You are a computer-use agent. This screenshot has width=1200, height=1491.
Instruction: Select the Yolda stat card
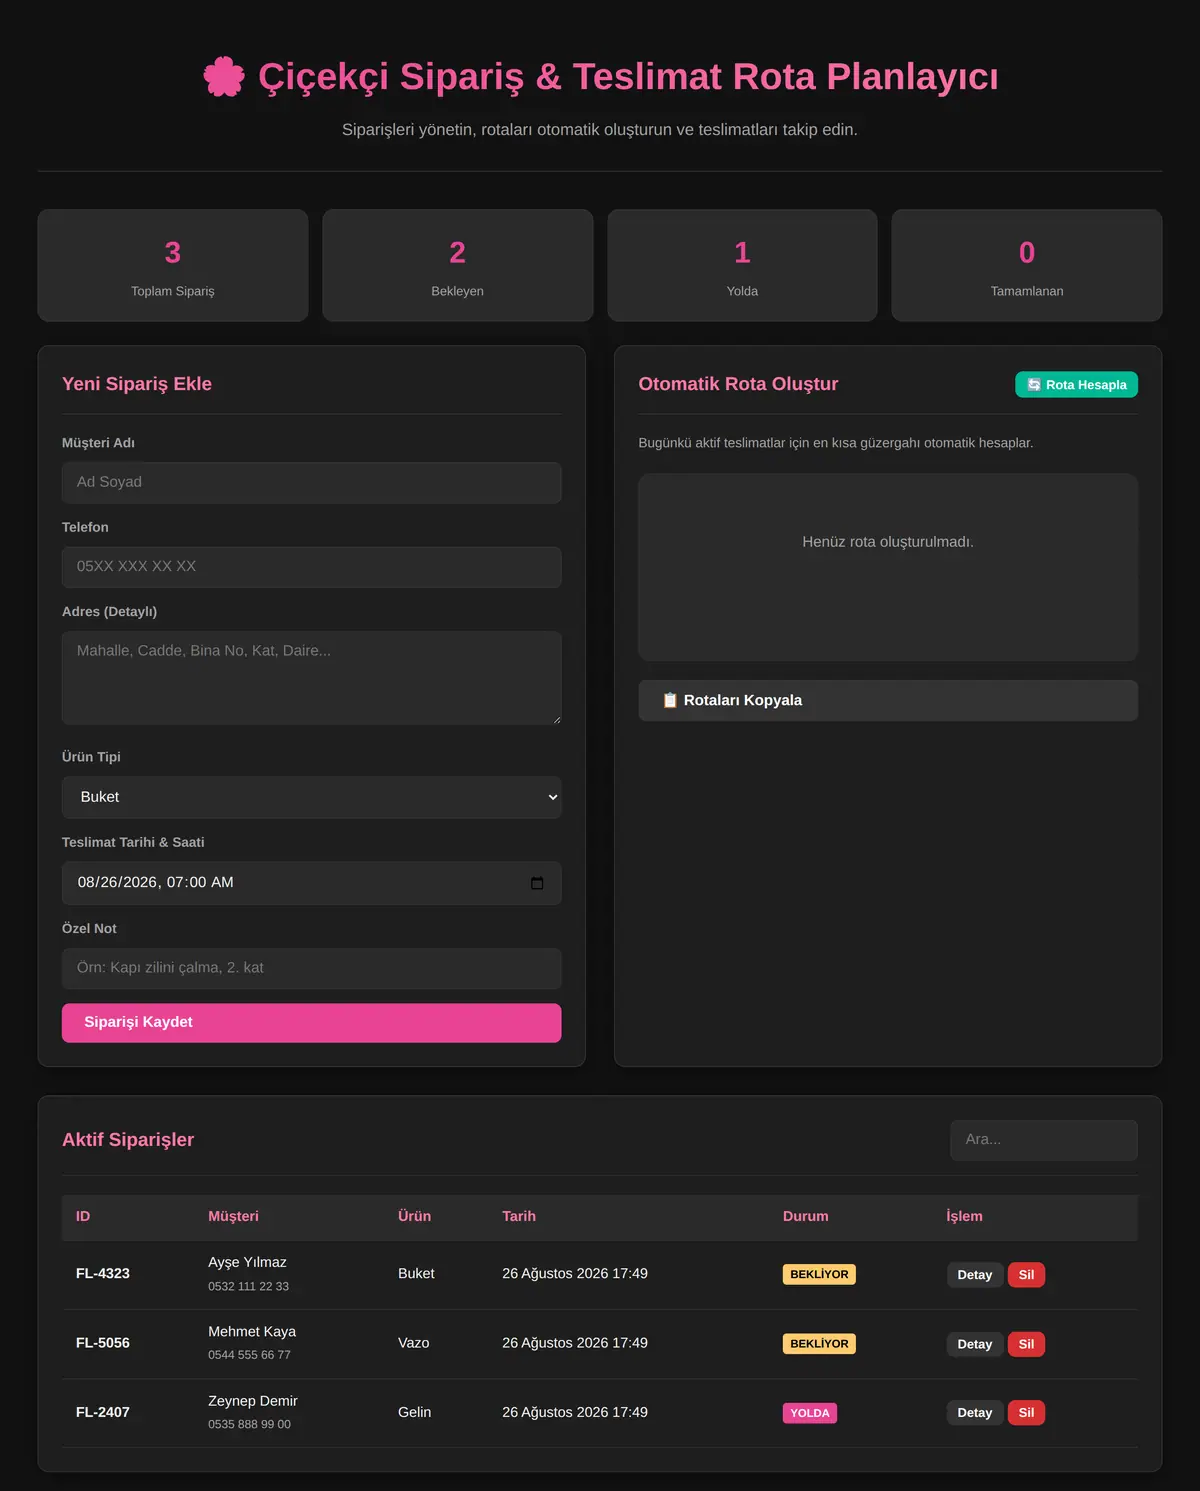click(x=742, y=265)
